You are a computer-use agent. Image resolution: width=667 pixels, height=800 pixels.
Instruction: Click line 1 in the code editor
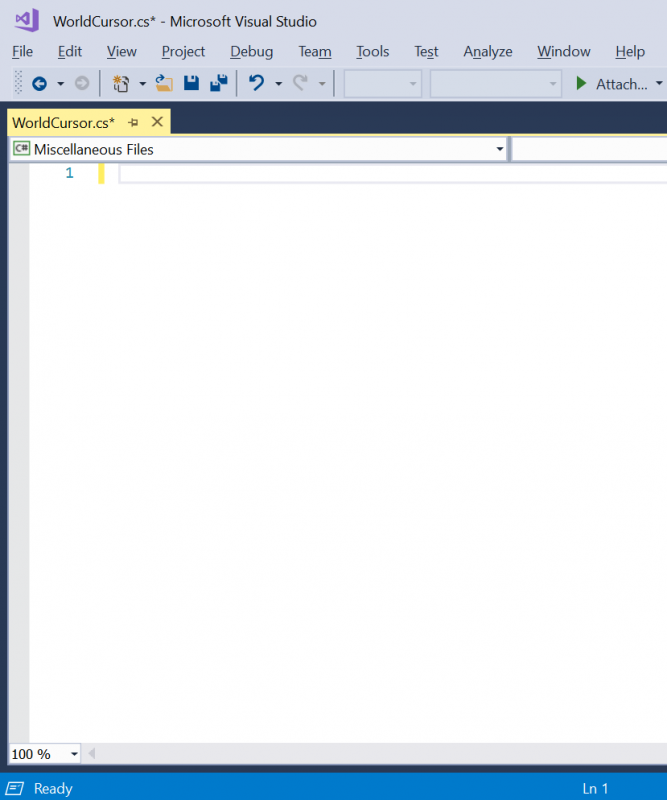click(393, 173)
